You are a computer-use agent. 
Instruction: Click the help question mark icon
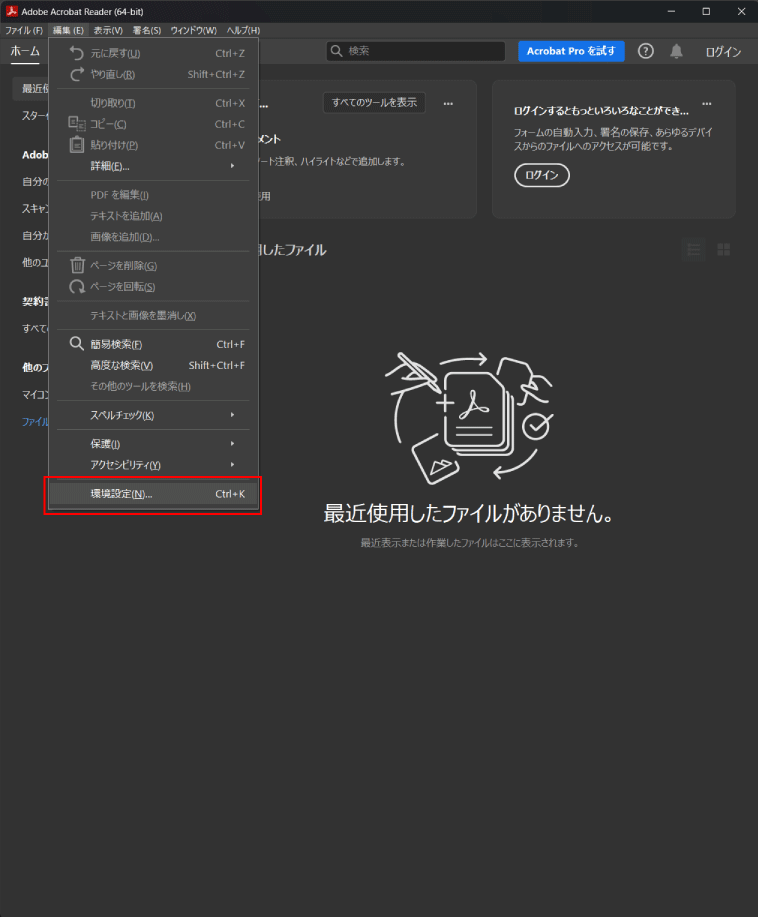pyautogui.click(x=646, y=51)
